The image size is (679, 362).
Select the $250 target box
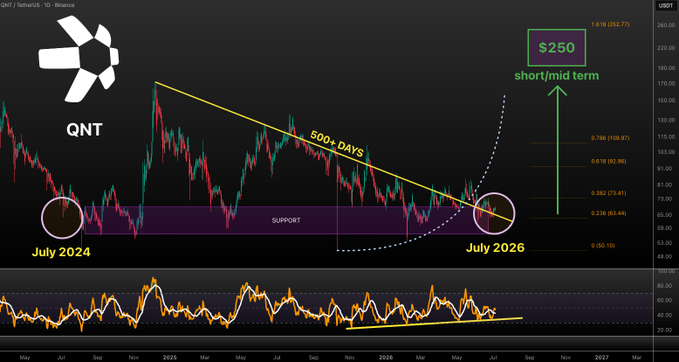pyautogui.click(x=556, y=48)
